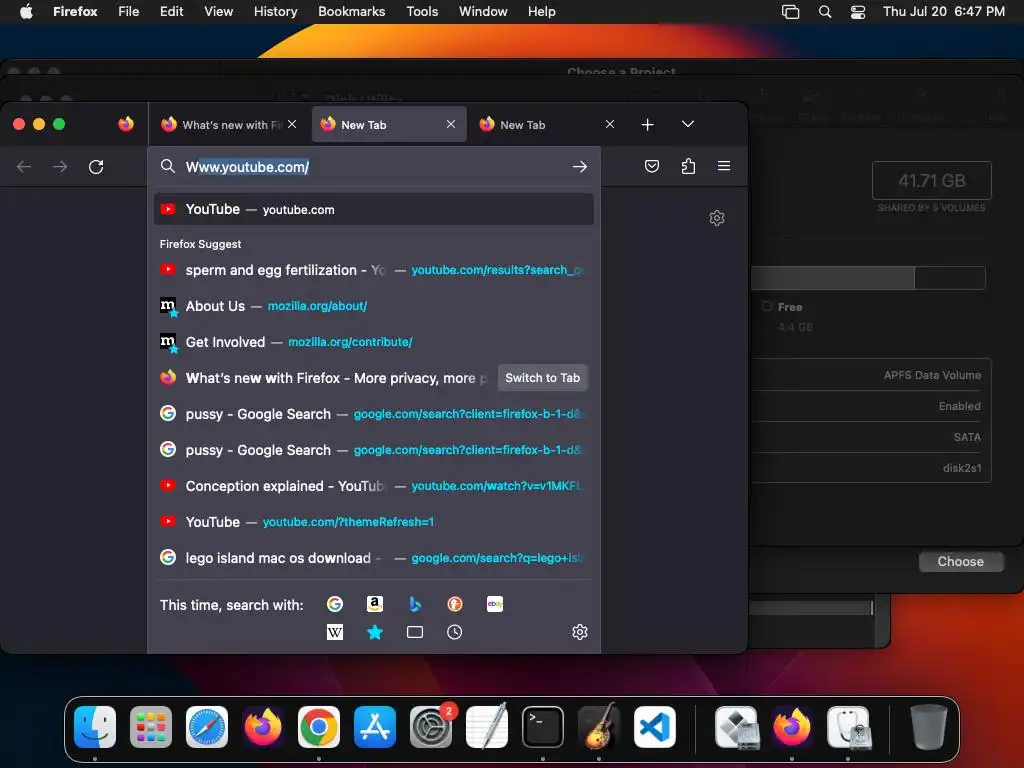1024x768 pixels.
Task: Click the Firefox forward arrow button
Action: pos(59,167)
